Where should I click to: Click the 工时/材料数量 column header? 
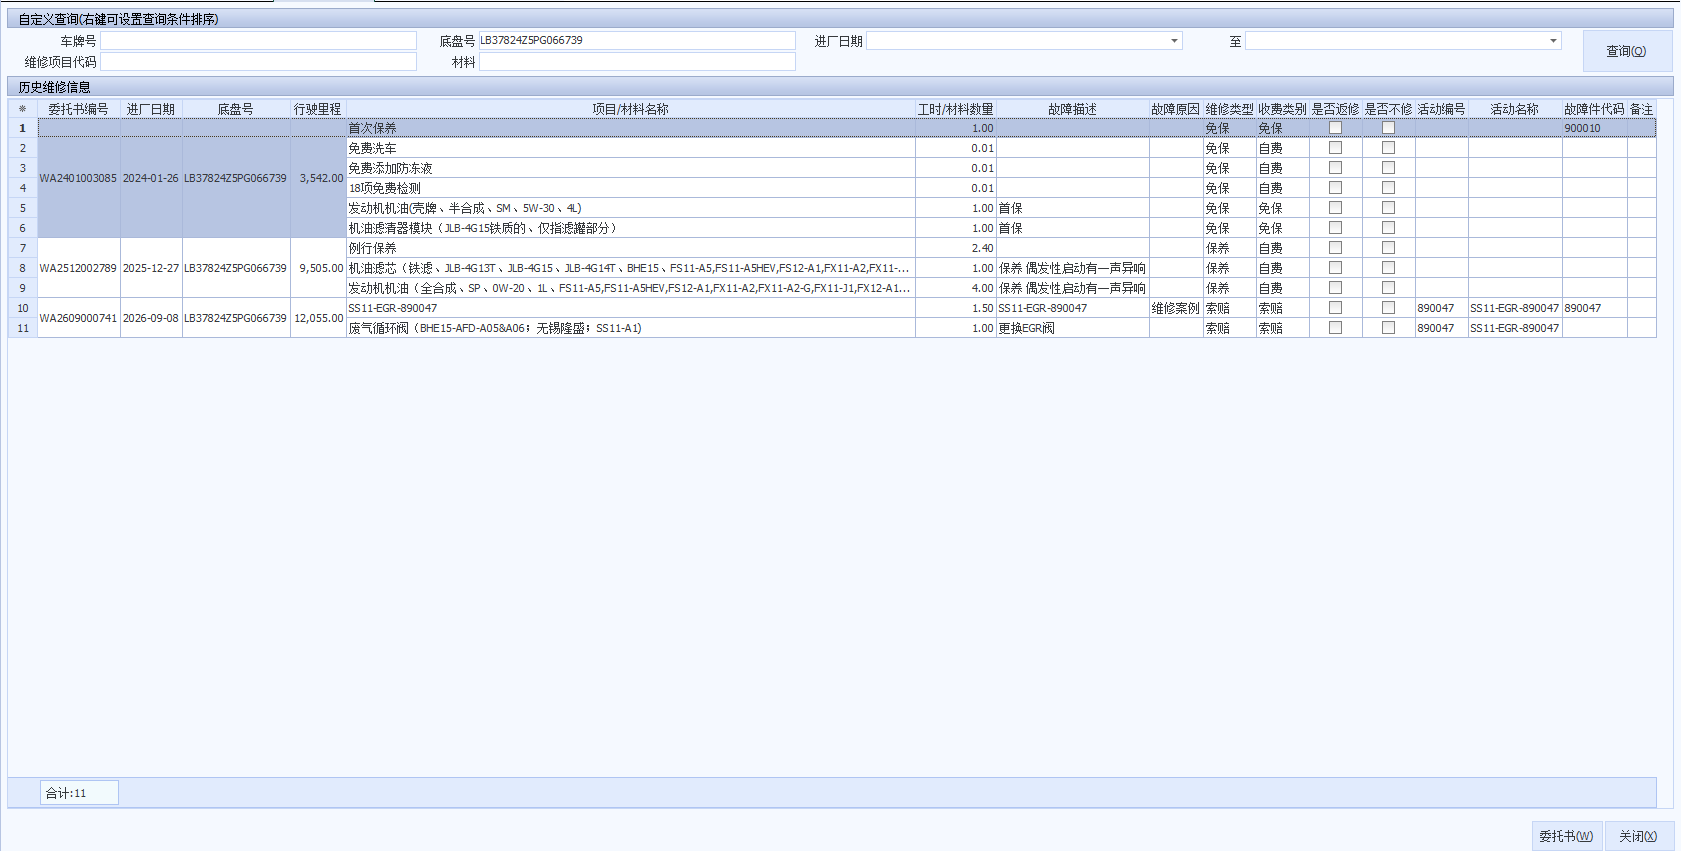tap(956, 109)
